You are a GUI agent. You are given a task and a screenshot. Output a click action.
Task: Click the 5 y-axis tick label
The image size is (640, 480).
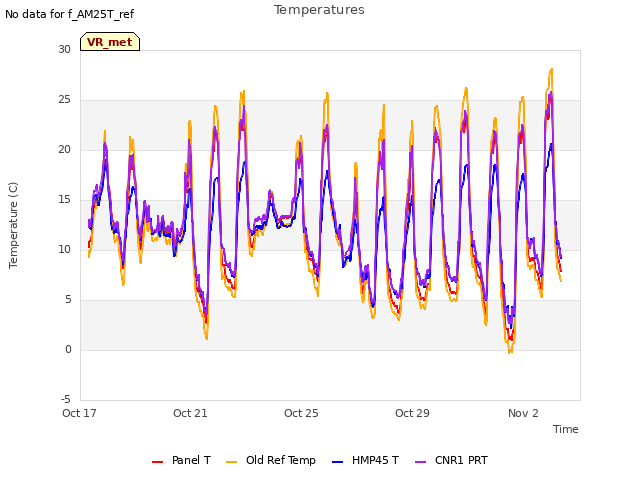68,300
